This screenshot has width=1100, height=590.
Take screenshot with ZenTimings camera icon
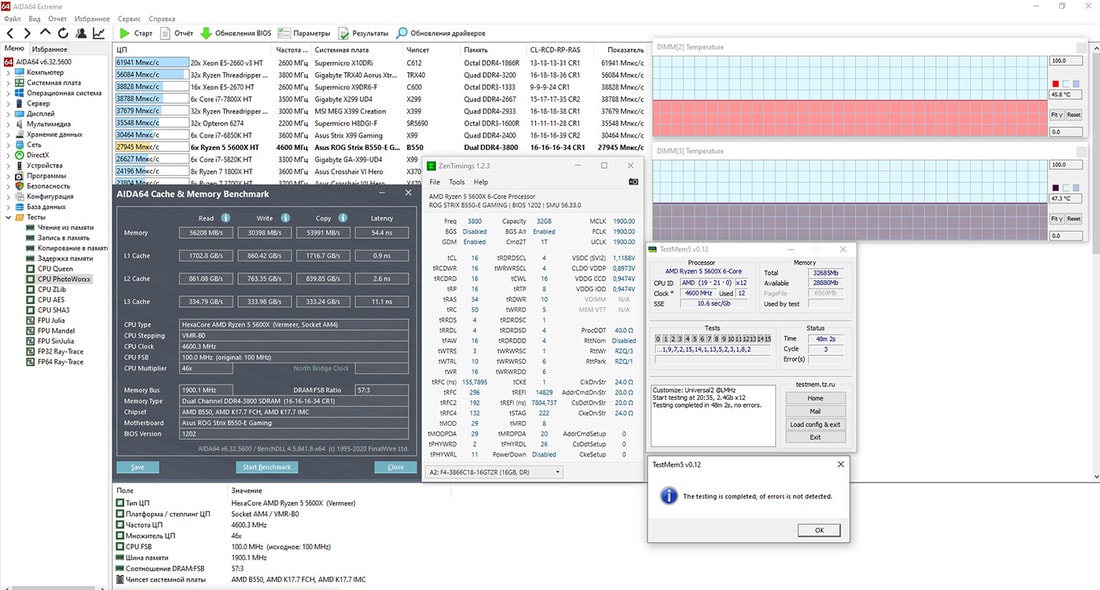(632, 182)
